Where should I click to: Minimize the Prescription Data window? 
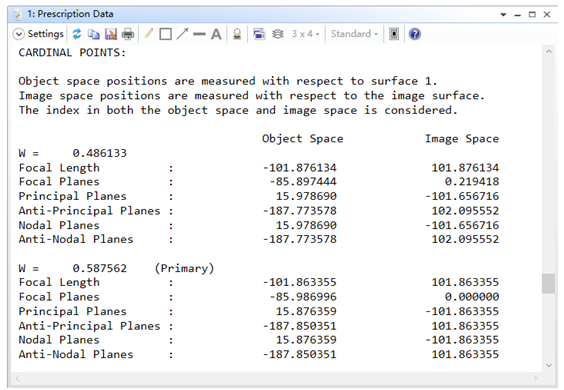point(518,15)
